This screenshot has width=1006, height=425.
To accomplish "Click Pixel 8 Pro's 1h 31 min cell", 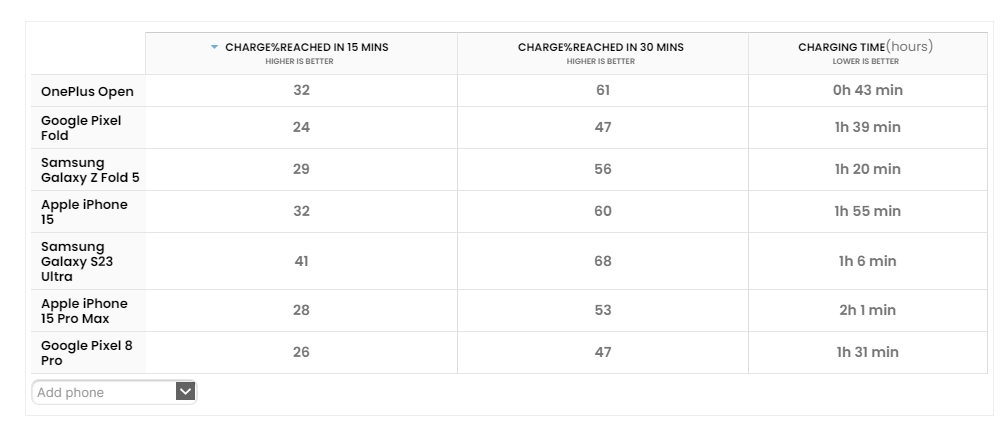I will pyautogui.click(x=868, y=352).
